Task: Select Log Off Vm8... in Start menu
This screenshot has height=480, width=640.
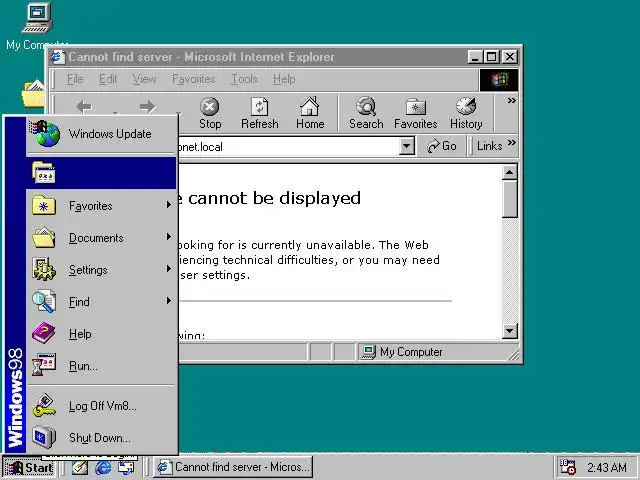Action: click(101, 406)
